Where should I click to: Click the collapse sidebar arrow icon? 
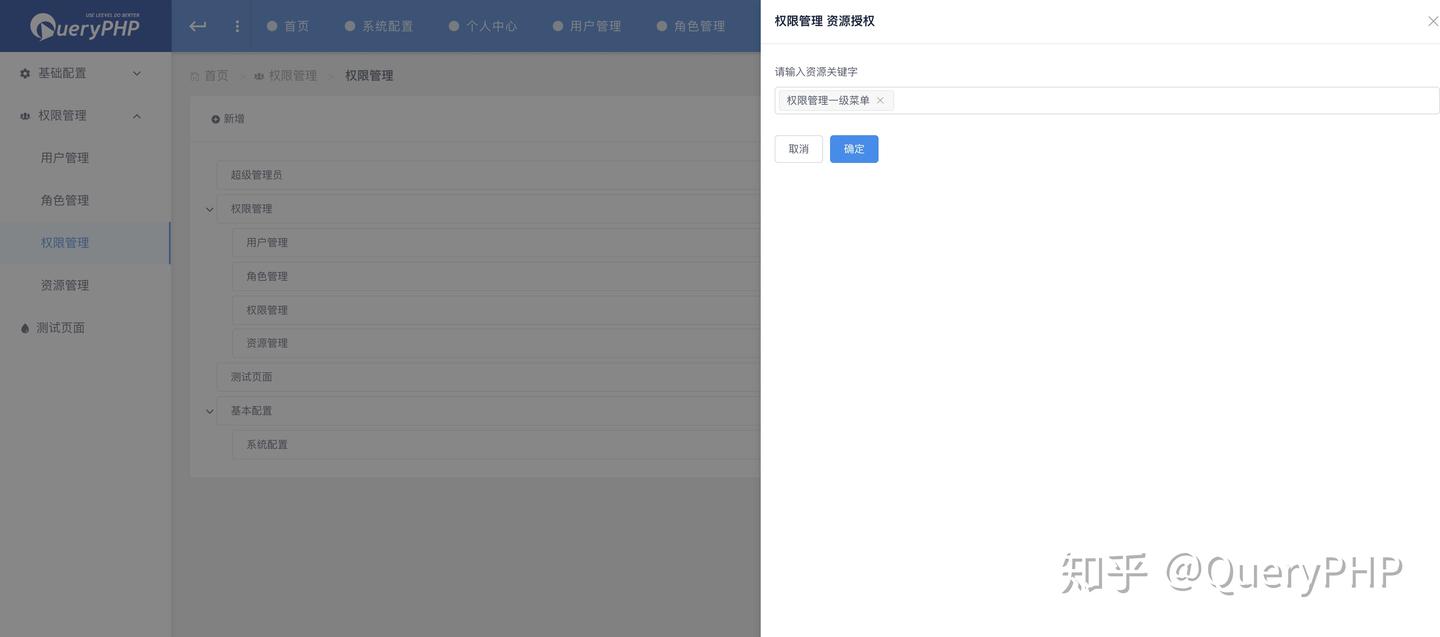pos(198,26)
